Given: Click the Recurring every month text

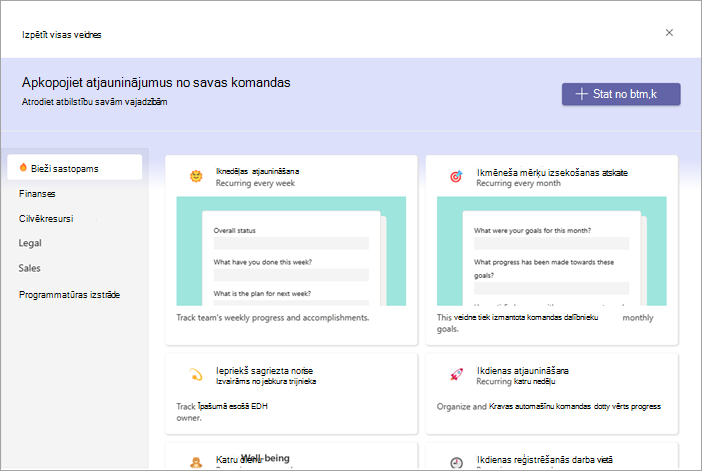Looking at the screenshot, I should tap(518, 183).
